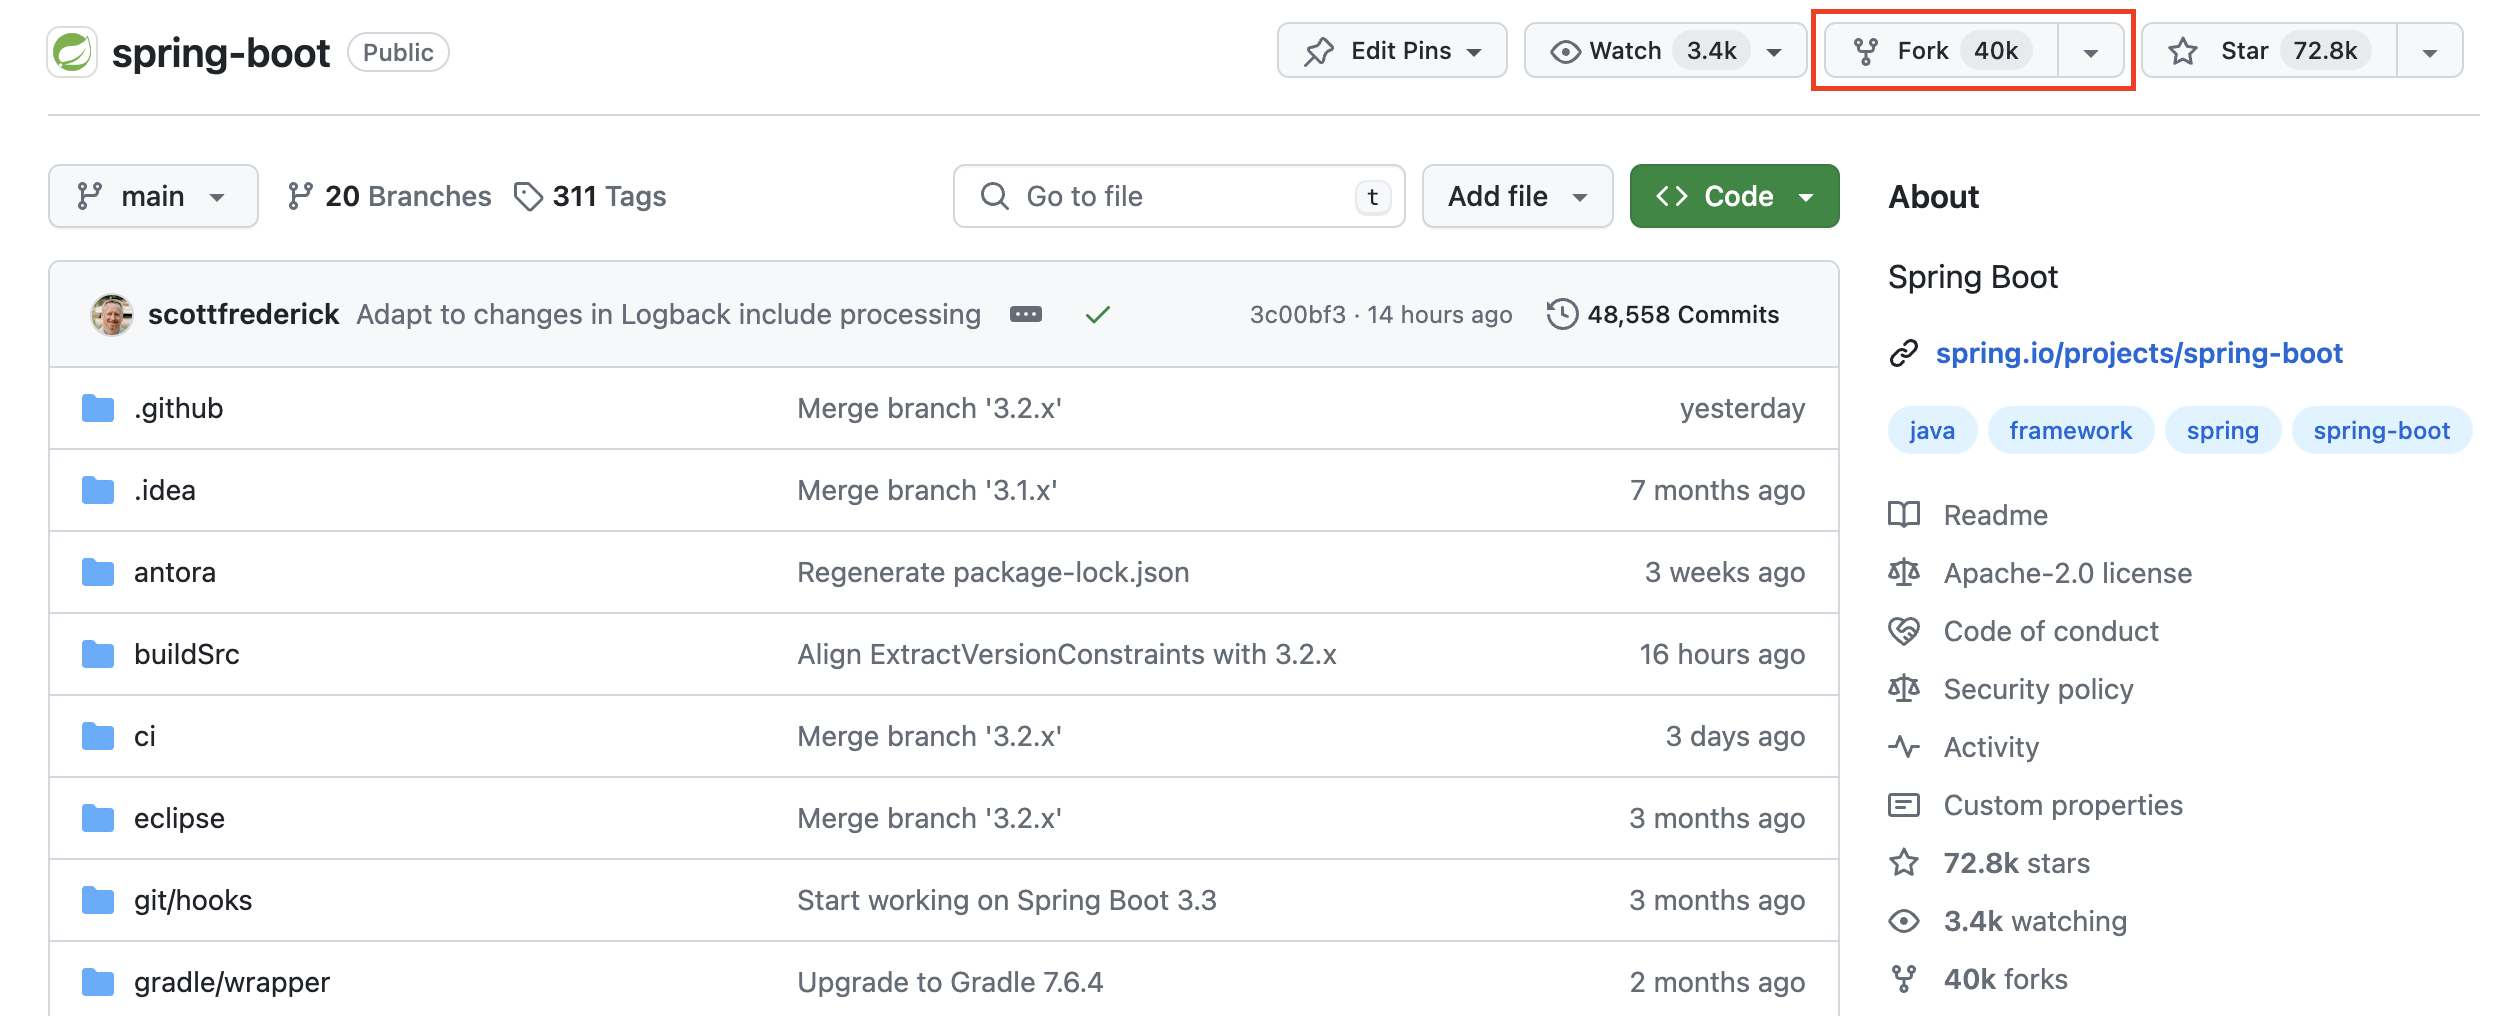This screenshot has height=1016, width=2502.
Task: View the 48,558 Commits history
Action: [1663, 314]
